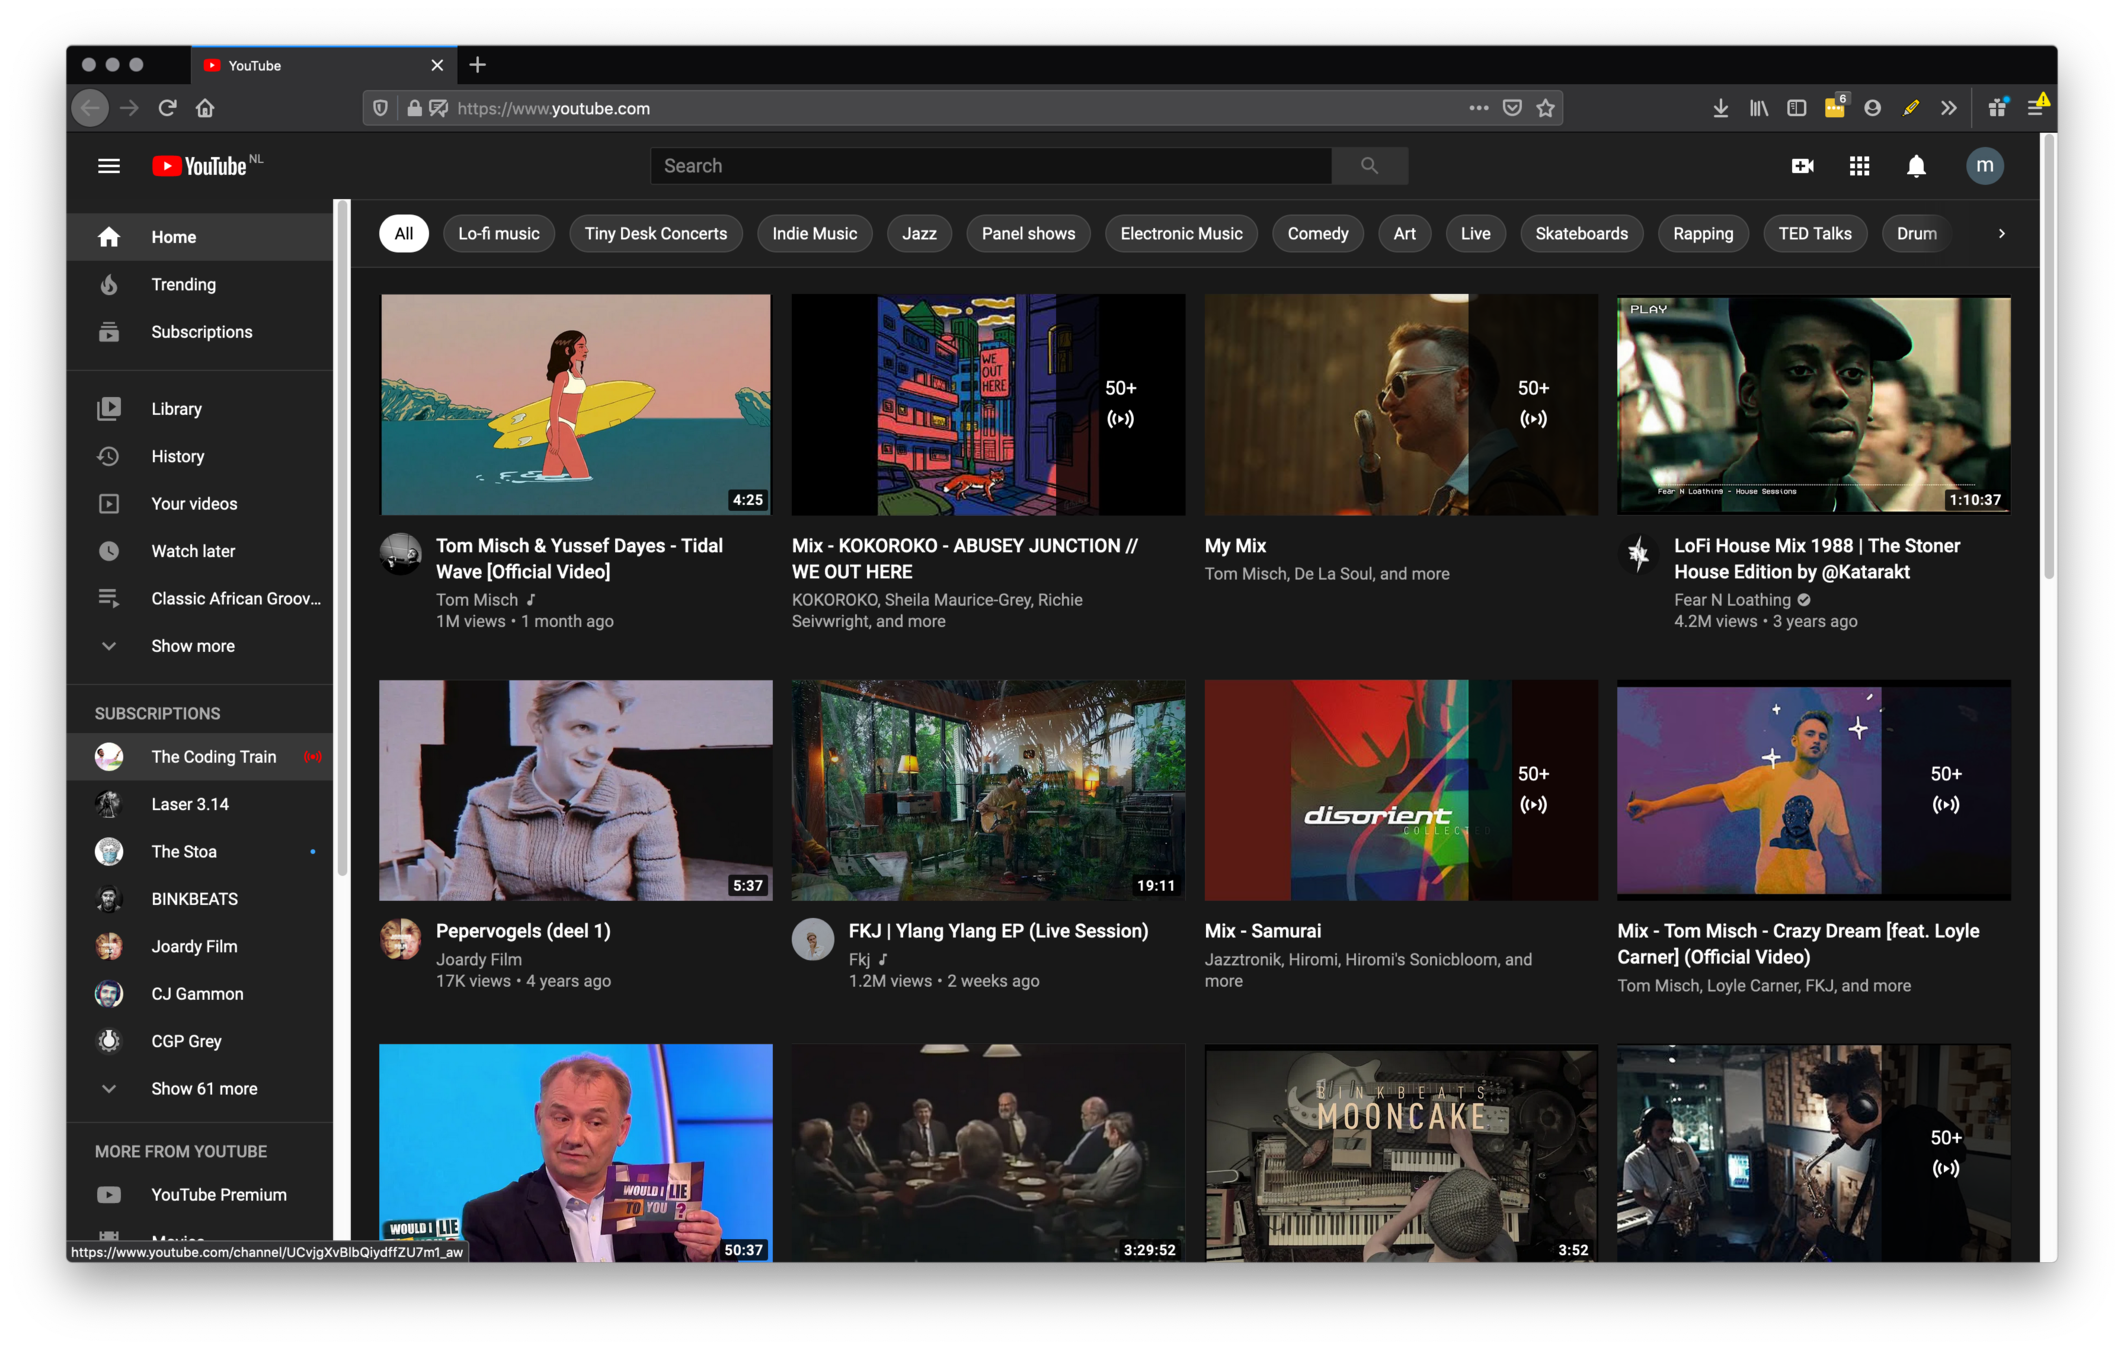Open the Trending section
The width and height of the screenshot is (2124, 1350).
pyautogui.click(x=183, y=285)
